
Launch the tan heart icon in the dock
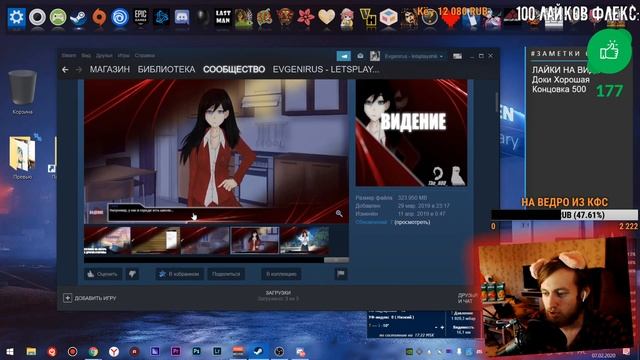coord(326,18)
